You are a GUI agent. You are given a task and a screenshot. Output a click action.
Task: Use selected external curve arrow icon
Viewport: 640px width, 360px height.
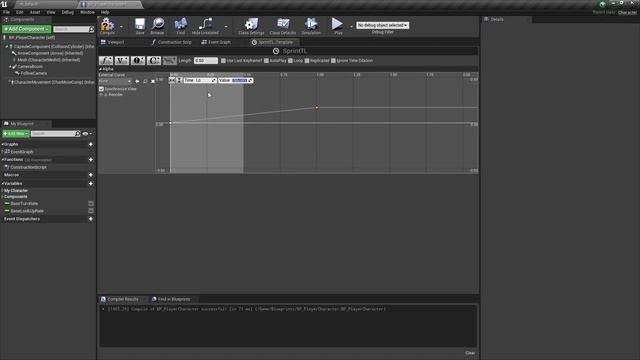(137, 81)
